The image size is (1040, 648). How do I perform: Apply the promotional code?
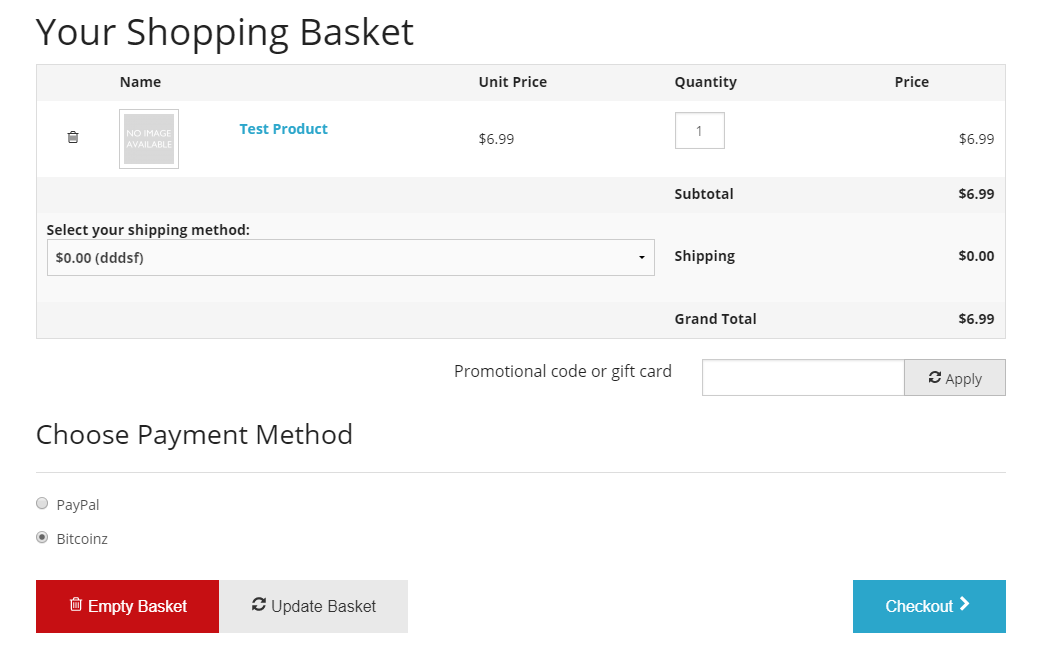(x=954, y=377)
